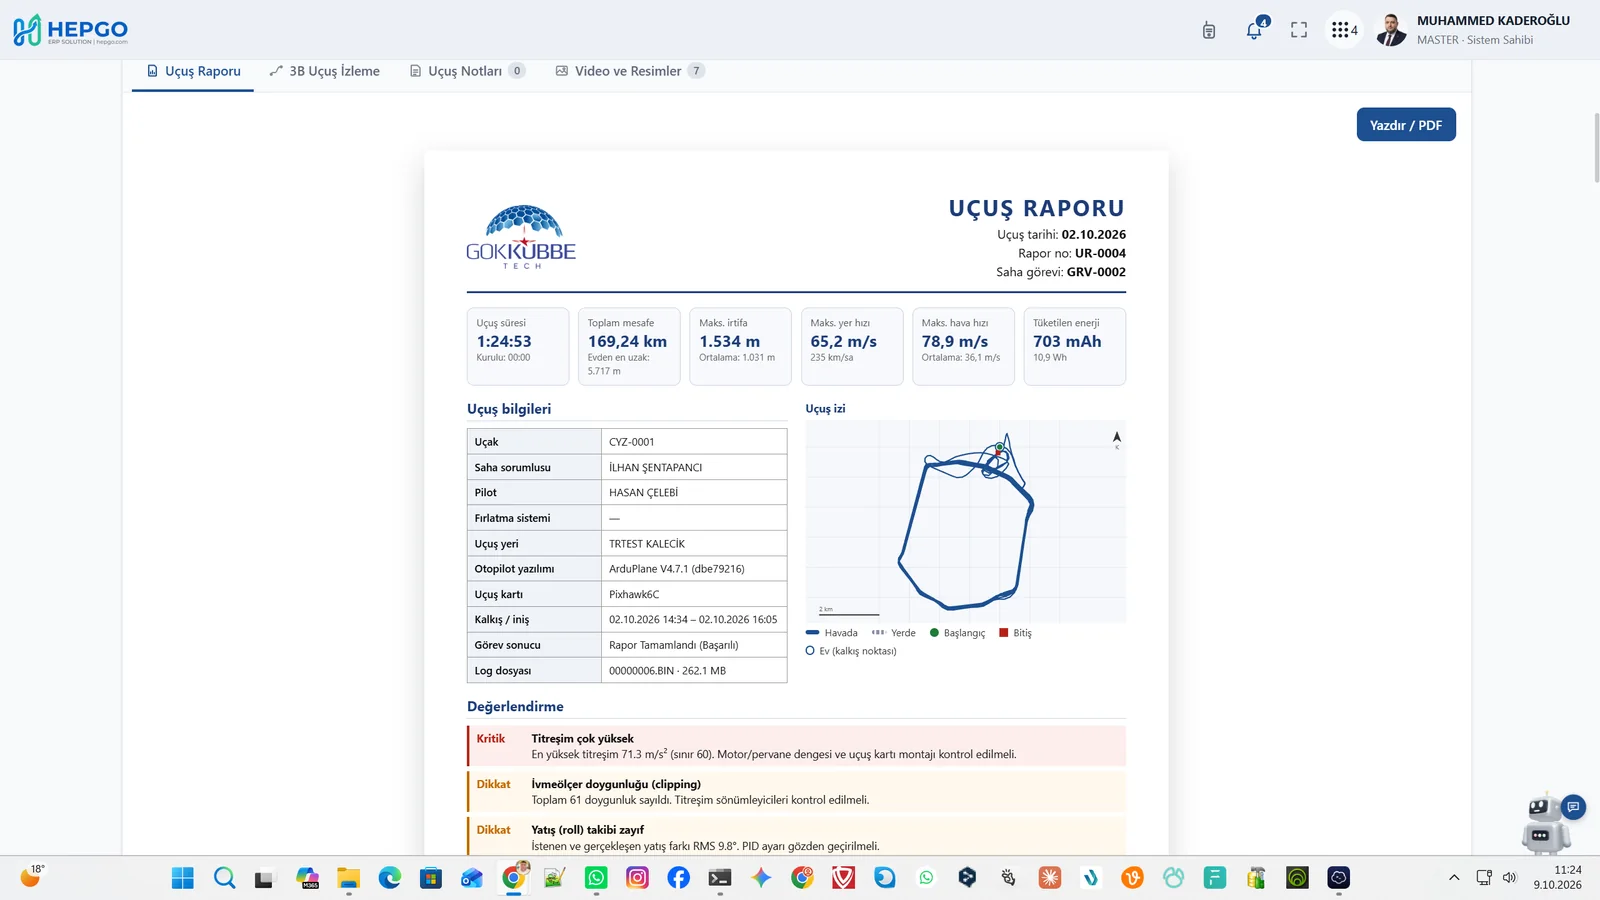Viewport: 1600px width, 900px height.
Task: Open Windows Start menu
Action: (x=183, y=878)
